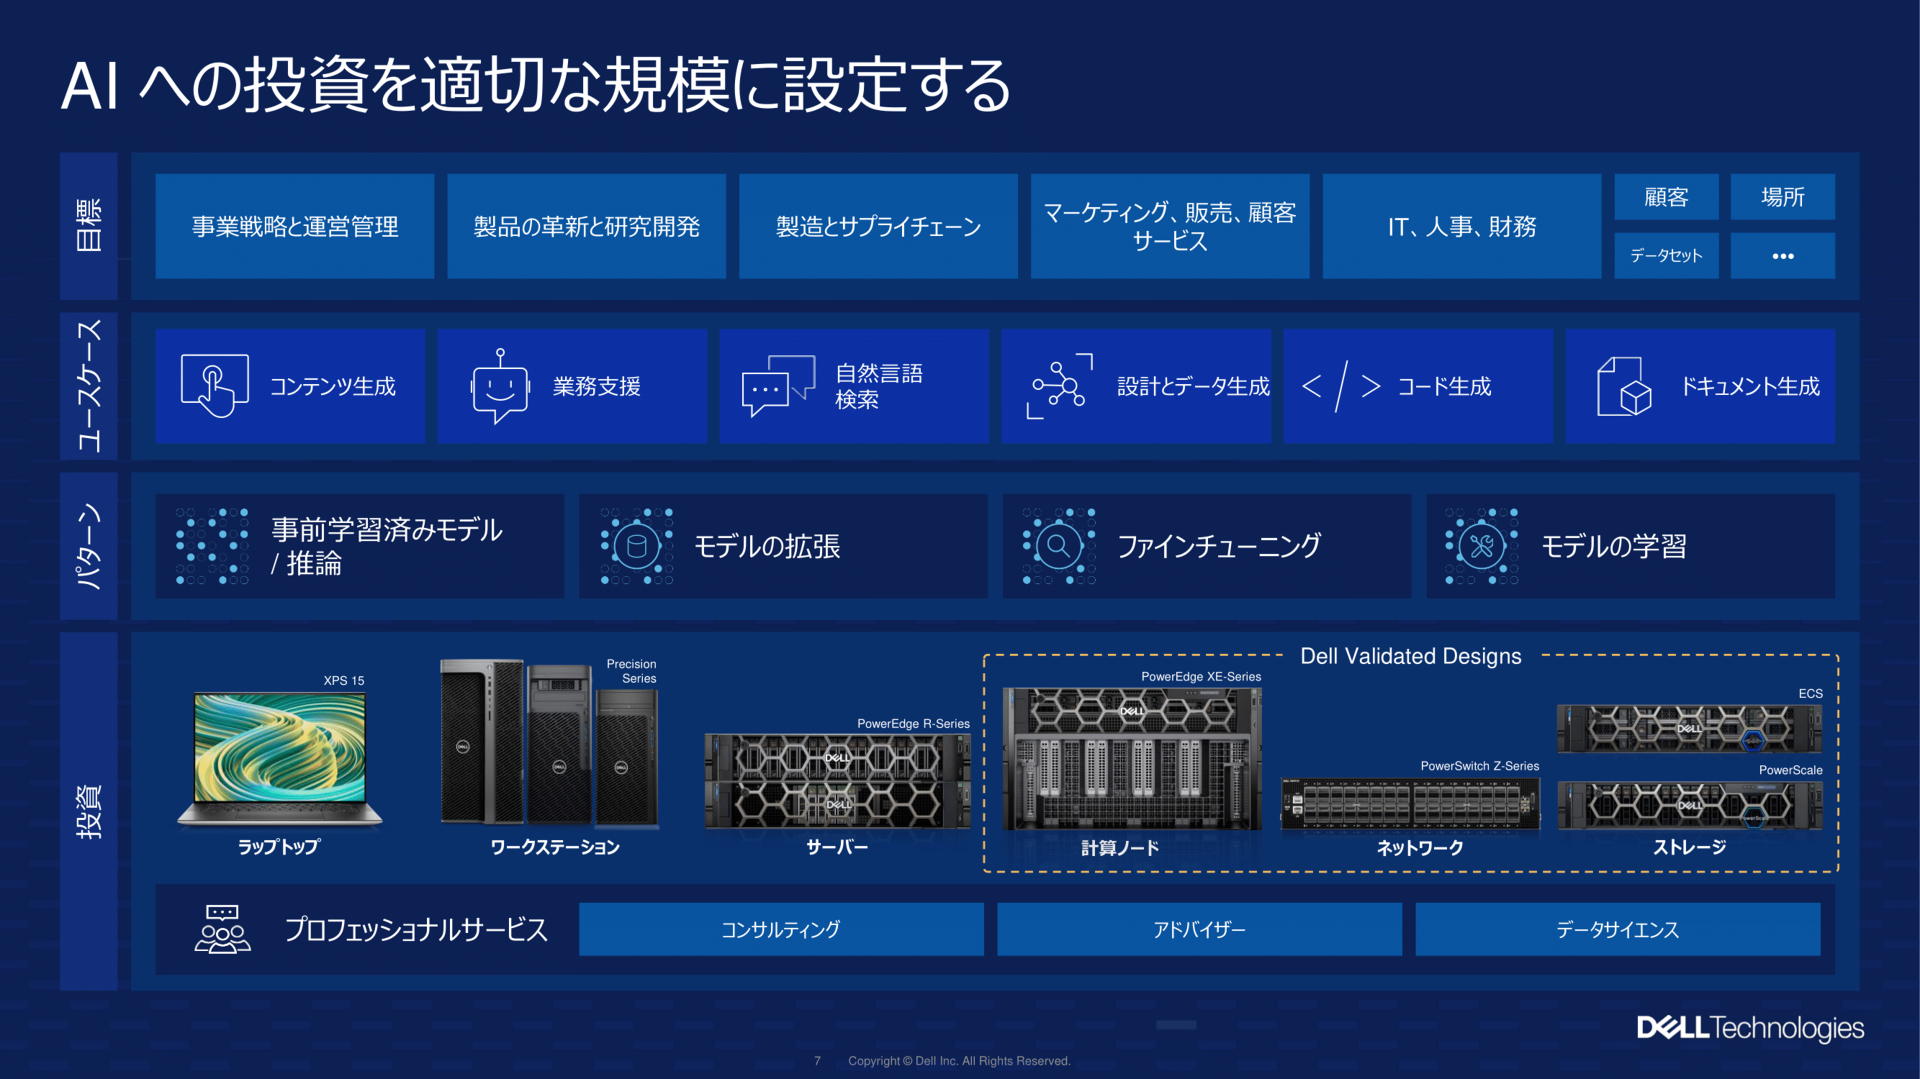The width and height of the screenshot is (1920, 1079).
Task: Expand the three-dots more options tile
Action: [x=1782, y=256]
